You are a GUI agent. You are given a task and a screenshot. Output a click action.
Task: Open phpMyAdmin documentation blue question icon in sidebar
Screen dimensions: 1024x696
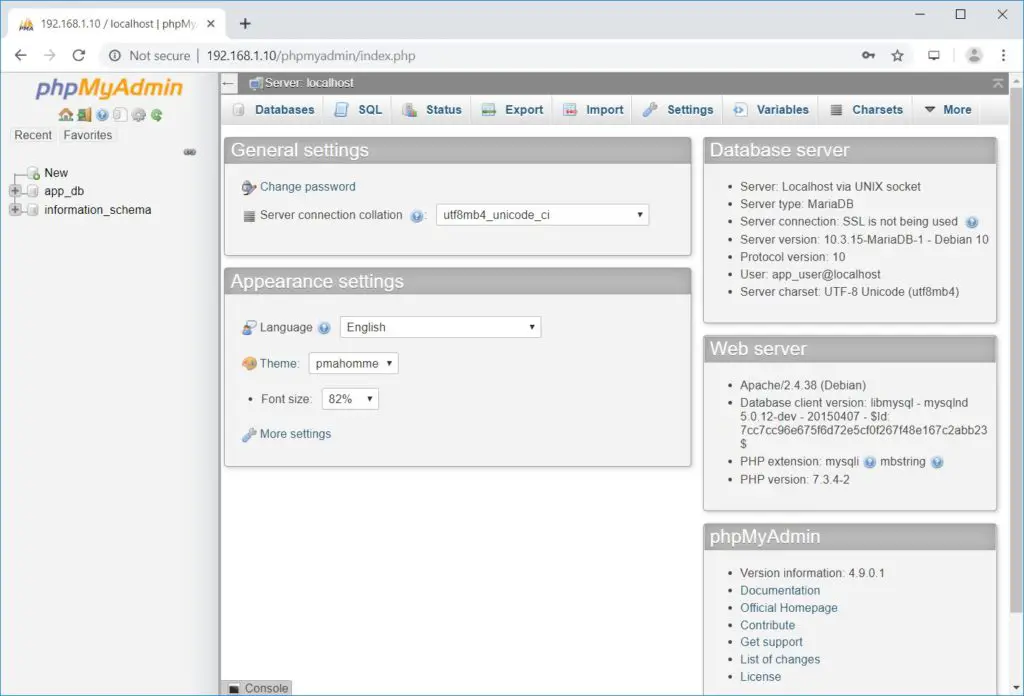(x=102, y=115)
